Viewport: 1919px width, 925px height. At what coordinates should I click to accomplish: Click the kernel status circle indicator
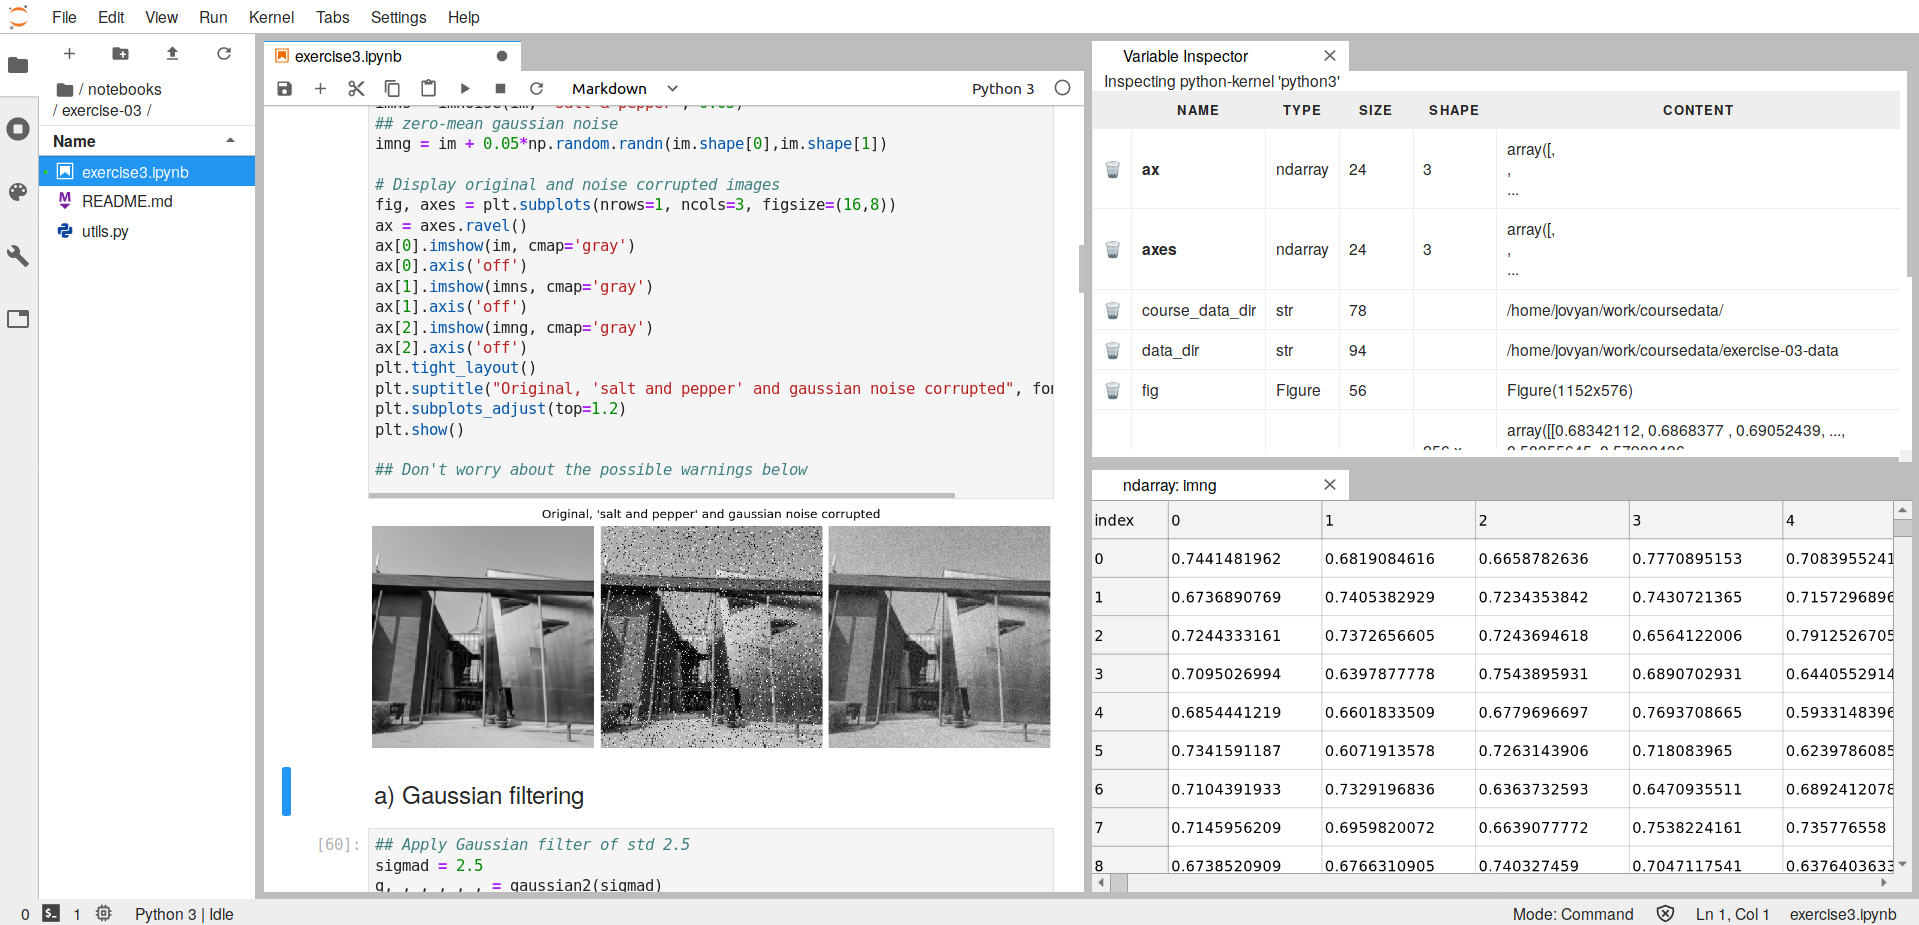(1063, 88)
